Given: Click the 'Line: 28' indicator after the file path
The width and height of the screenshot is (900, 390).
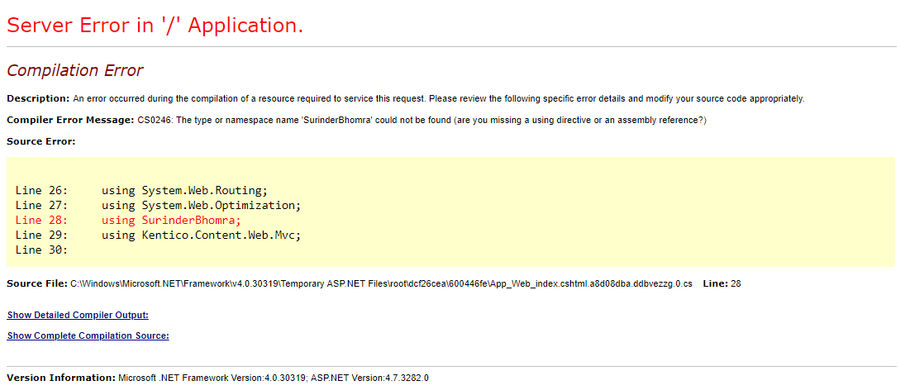Looking at the screenshot, I should point(721,284).
